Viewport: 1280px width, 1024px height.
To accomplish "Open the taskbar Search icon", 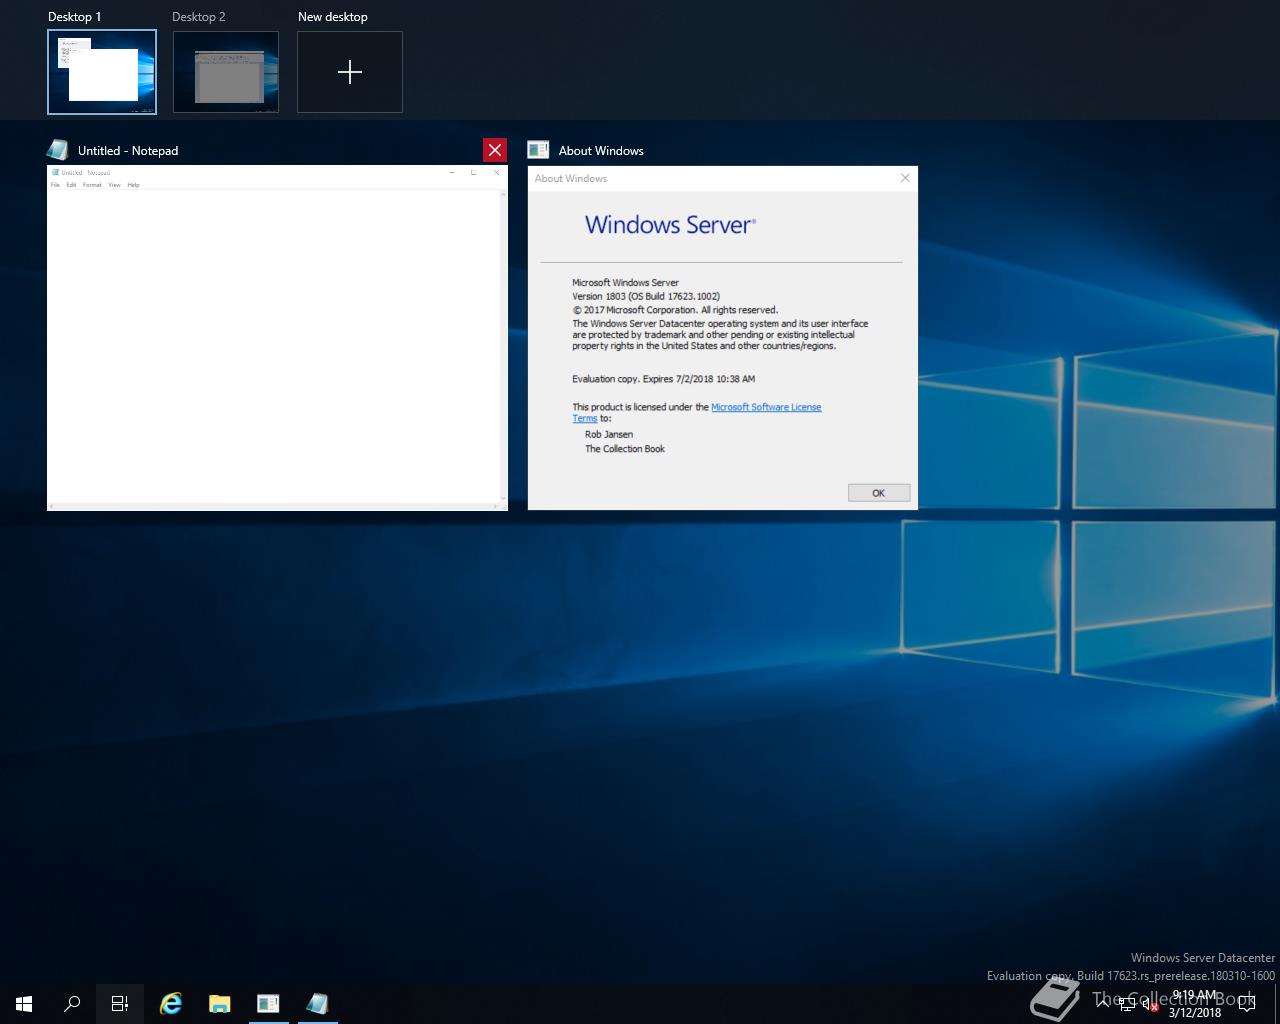I will tap(72, 1004).
